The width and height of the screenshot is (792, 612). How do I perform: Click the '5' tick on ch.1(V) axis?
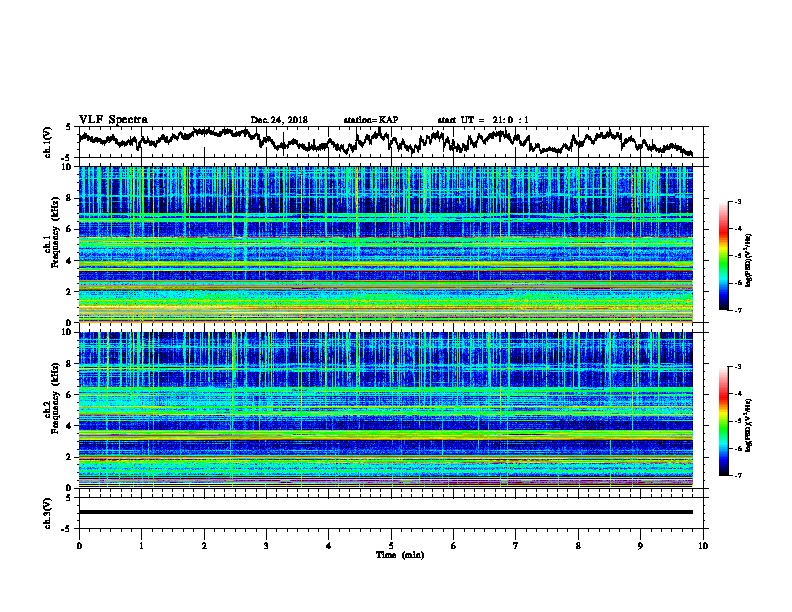pos(69,127)
